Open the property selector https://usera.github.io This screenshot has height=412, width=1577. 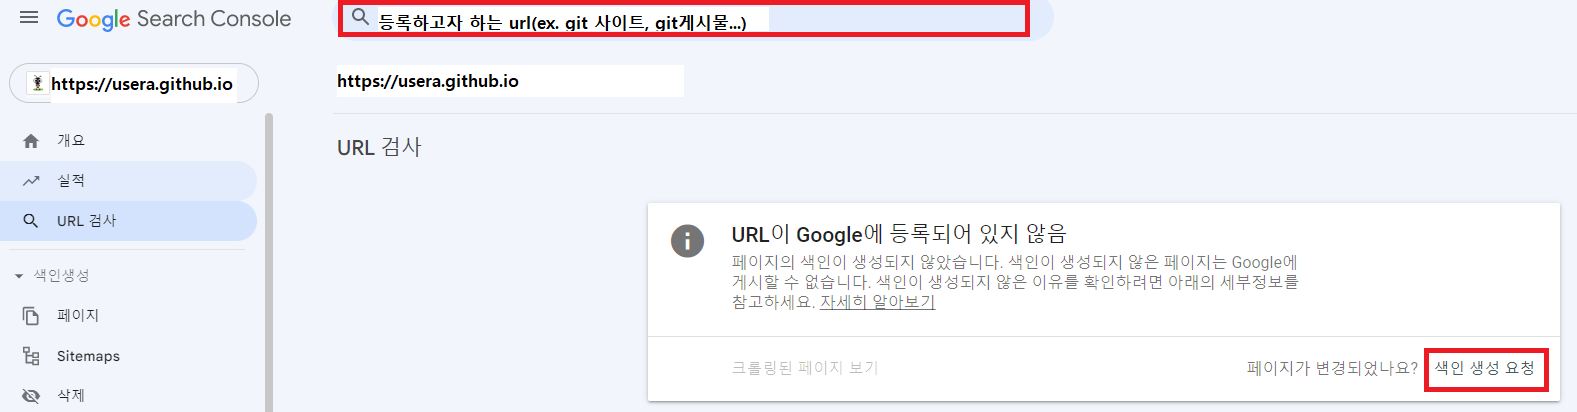coord(134,83)
